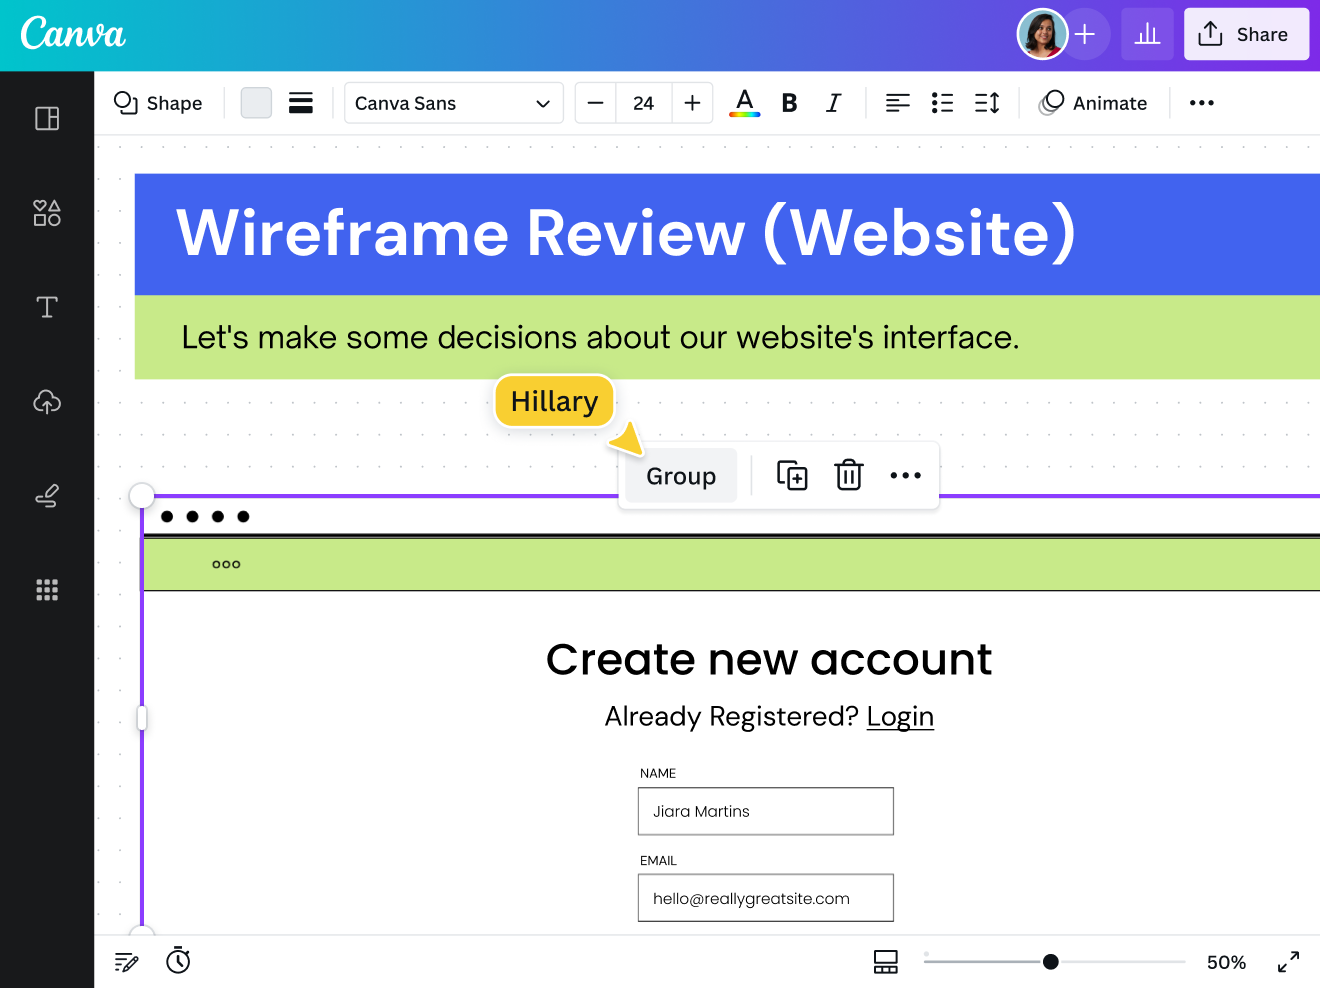Toggle bold formatting
Screen dimensions: 1320x990
click(789, 103)
